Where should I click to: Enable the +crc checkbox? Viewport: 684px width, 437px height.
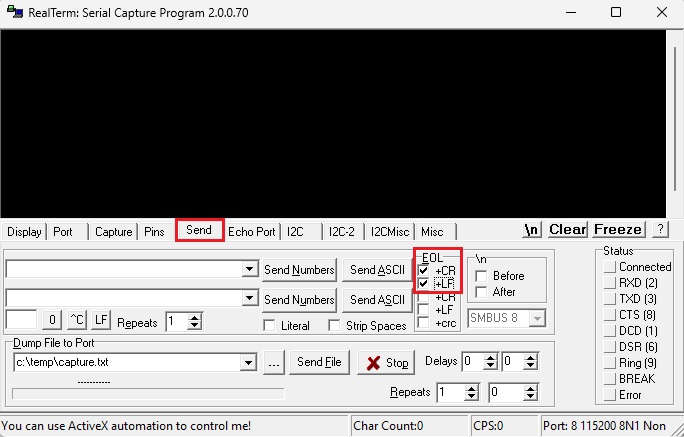(x=423, y=323)
